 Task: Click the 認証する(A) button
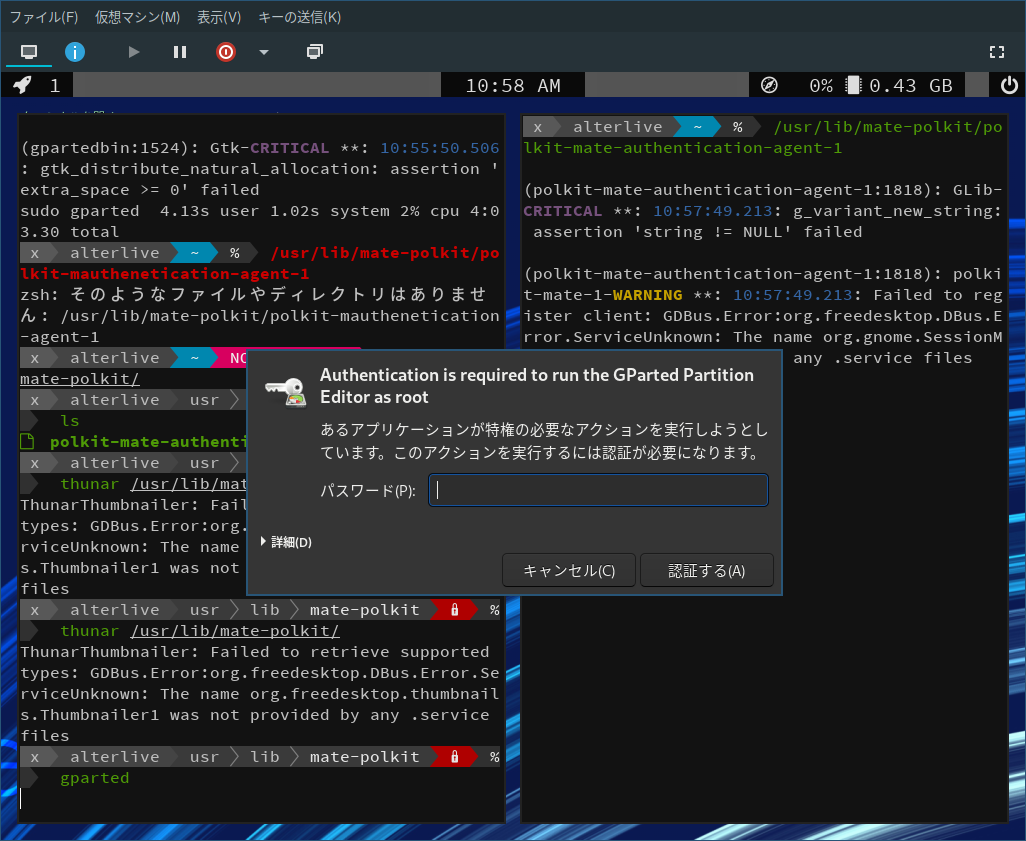(706, 569)
